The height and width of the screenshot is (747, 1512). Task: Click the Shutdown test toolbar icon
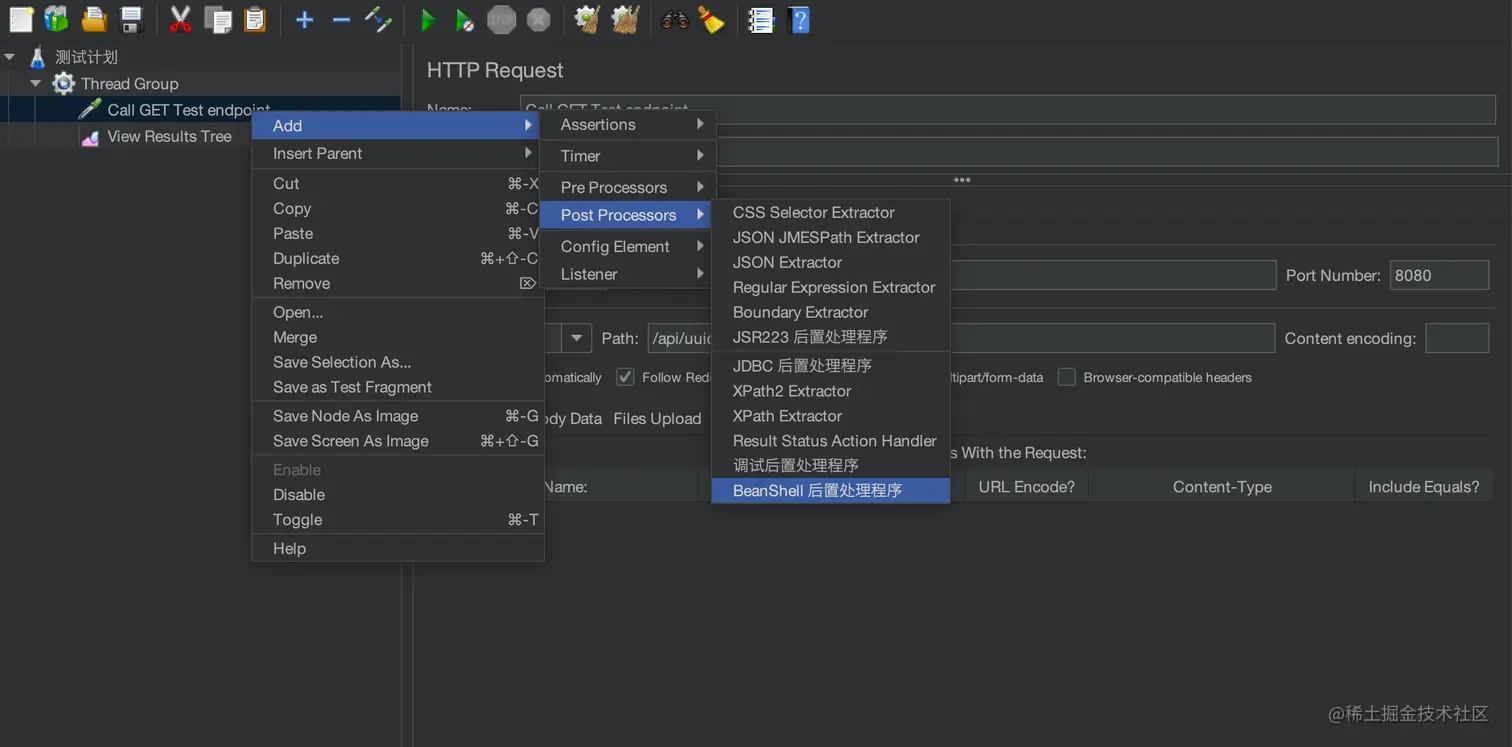[x=539, y=19]
